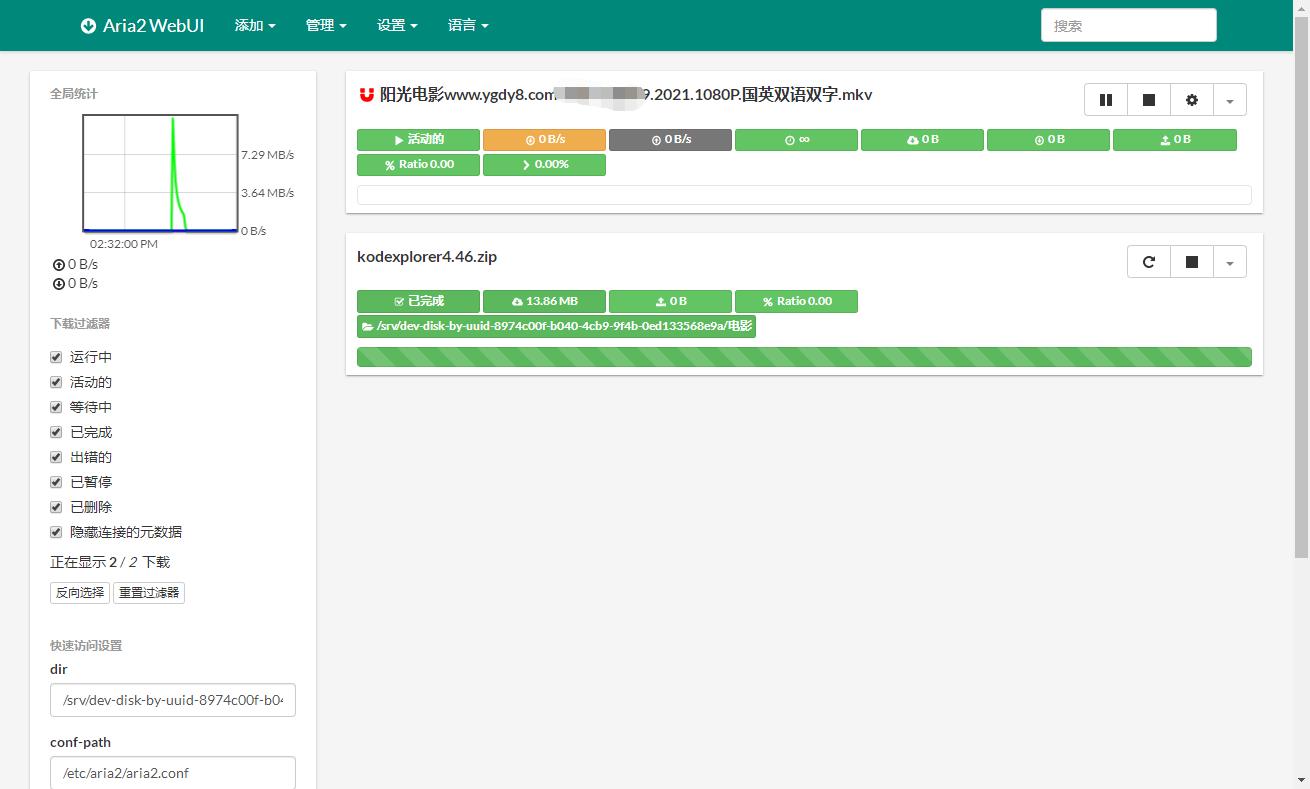Open settings gear for mkv download
Screen dimensions: 1310x789
coord(1191,100)
